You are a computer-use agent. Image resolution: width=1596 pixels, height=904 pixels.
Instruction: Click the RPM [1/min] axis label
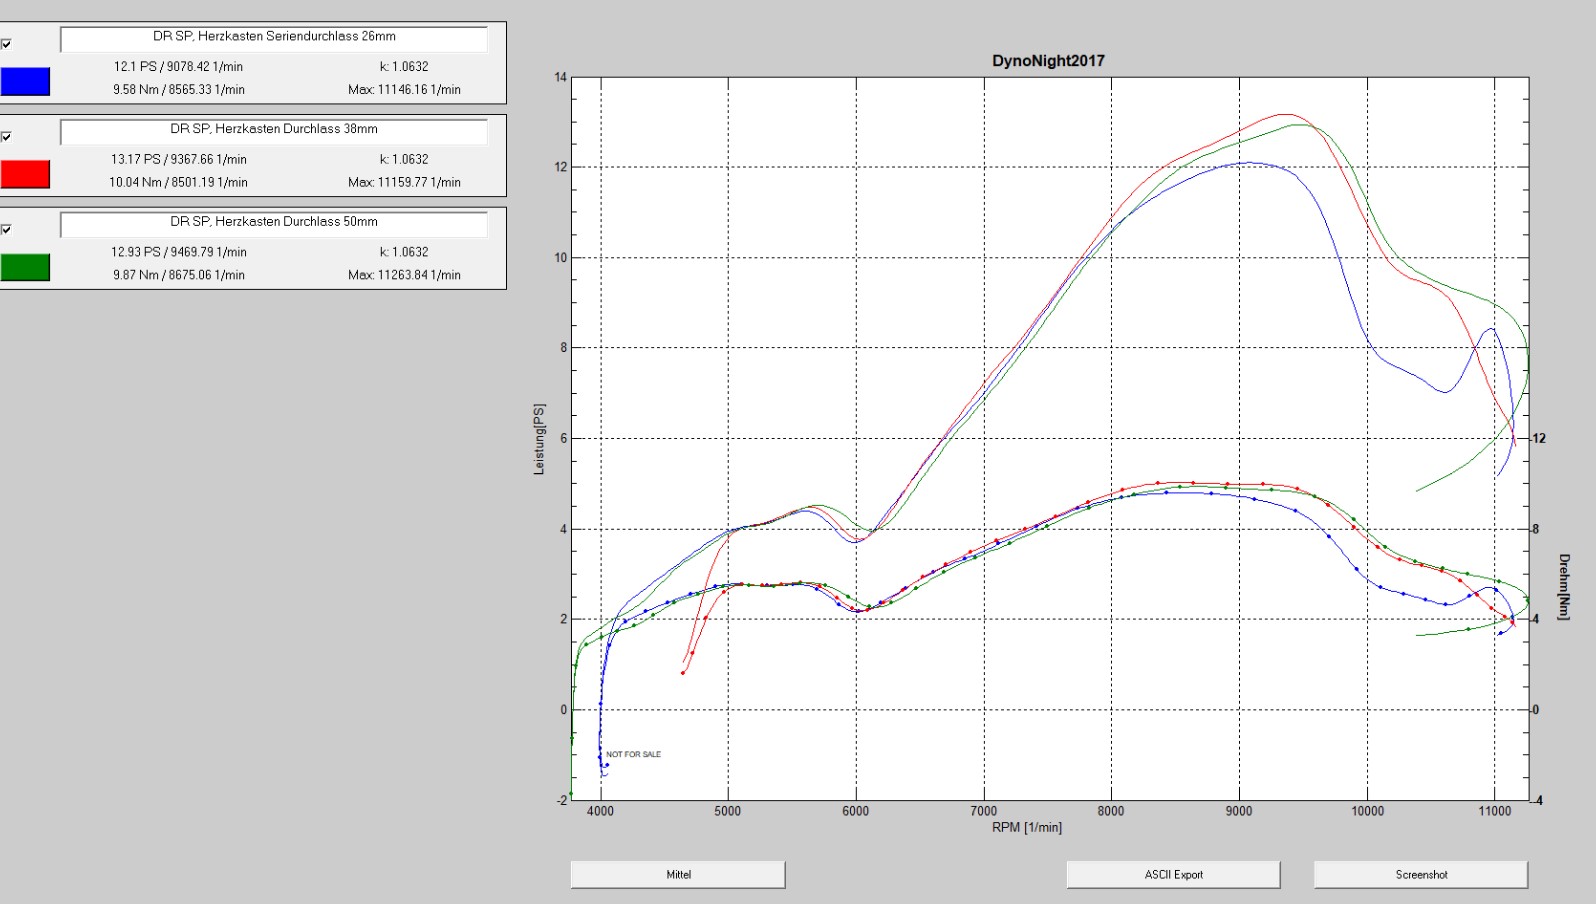click(x=1026, y=827)
